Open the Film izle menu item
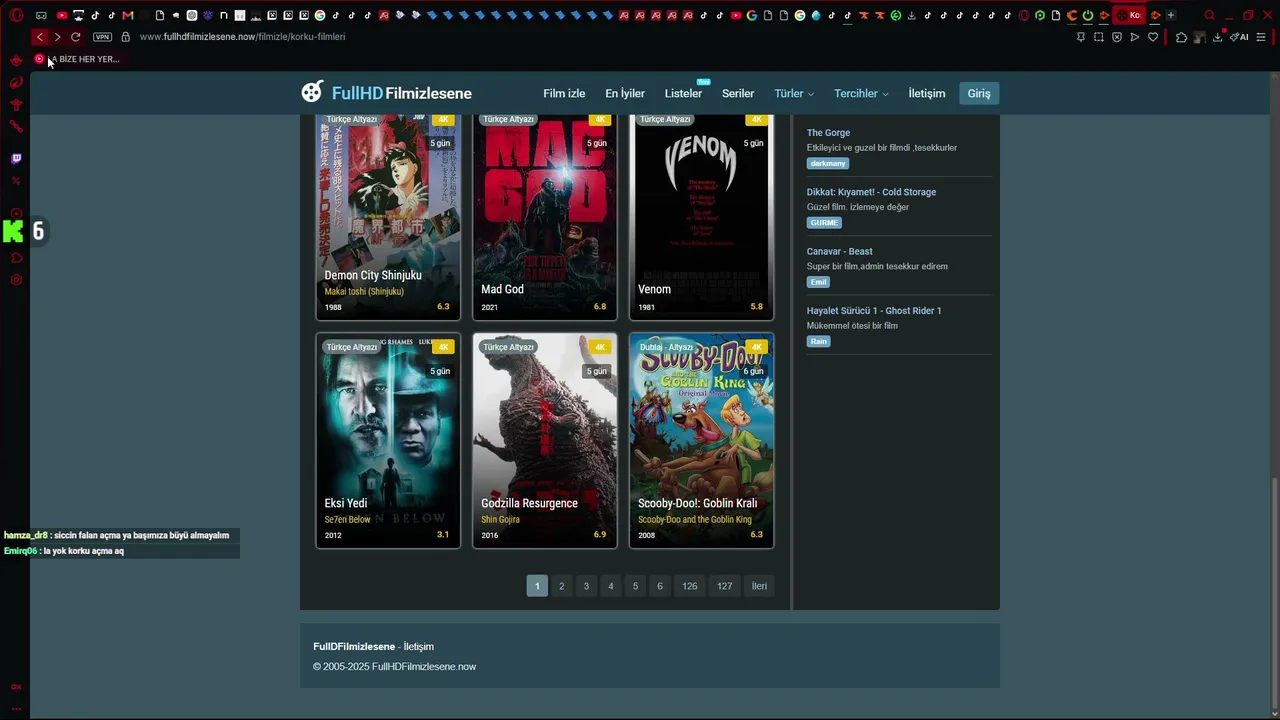The width and height of the screenshot is (1280, 720). click(564, 93)
